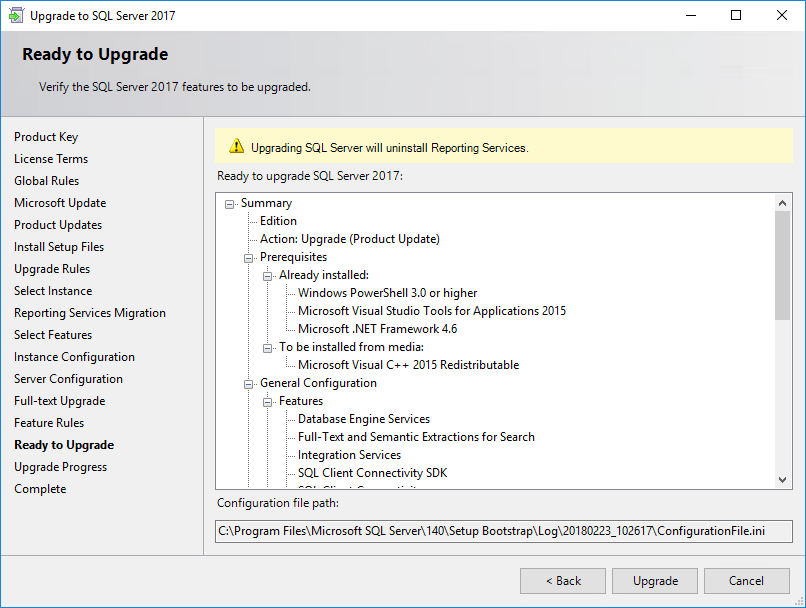
Task: Click the Prerequisites tree label
Action: [293, 257]
